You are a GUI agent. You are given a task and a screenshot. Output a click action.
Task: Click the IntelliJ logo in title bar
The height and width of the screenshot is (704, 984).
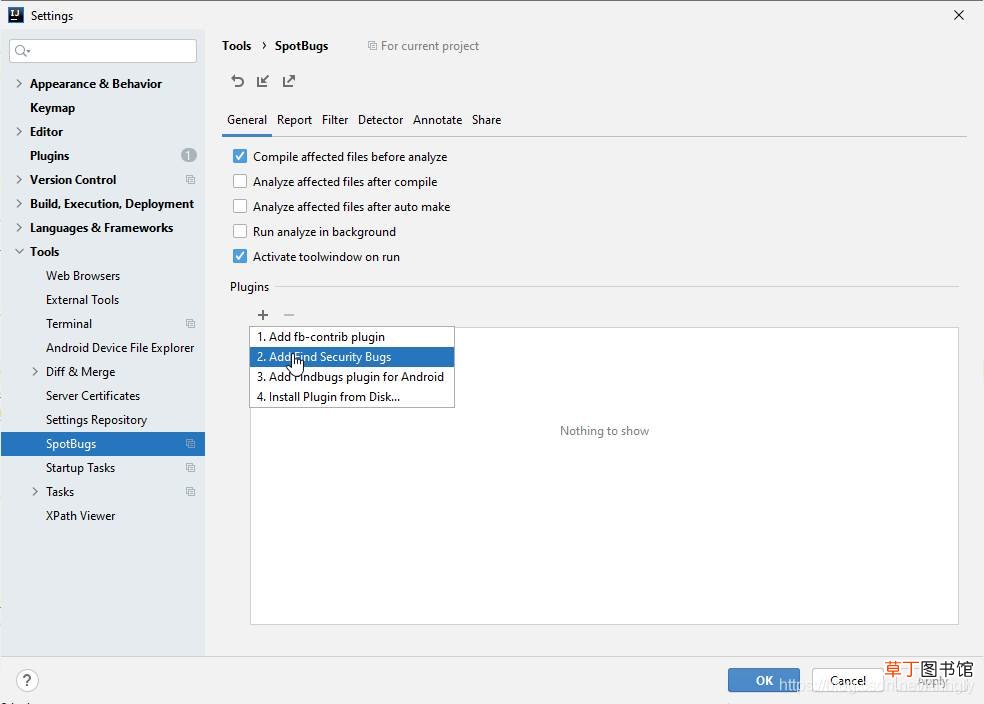point(16,15)
